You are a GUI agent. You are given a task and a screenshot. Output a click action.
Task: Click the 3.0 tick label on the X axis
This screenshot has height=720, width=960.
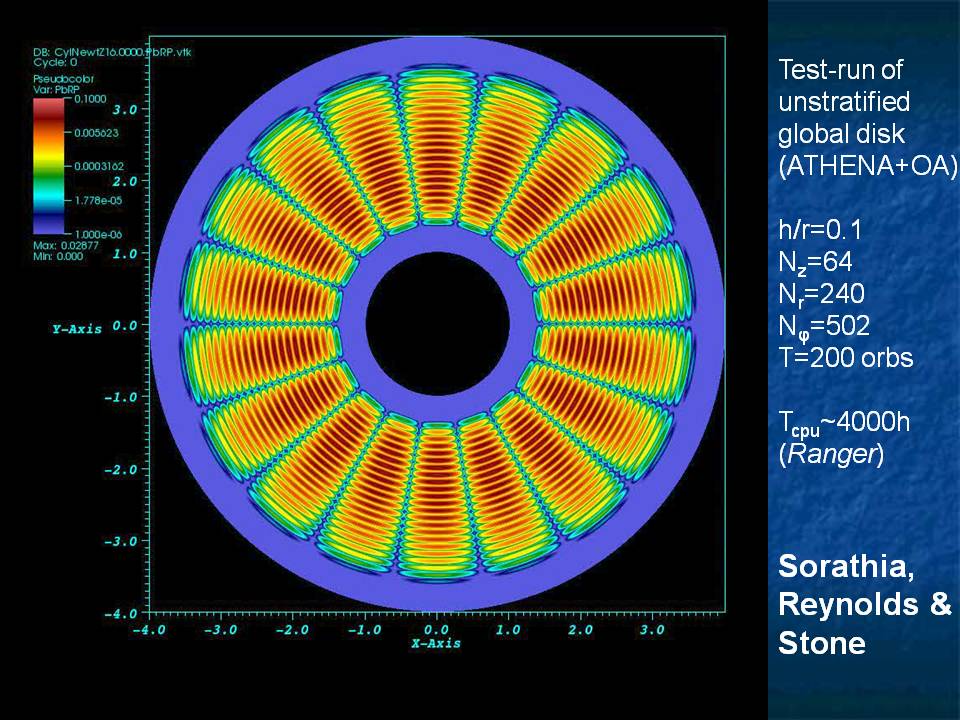point(651,630)
